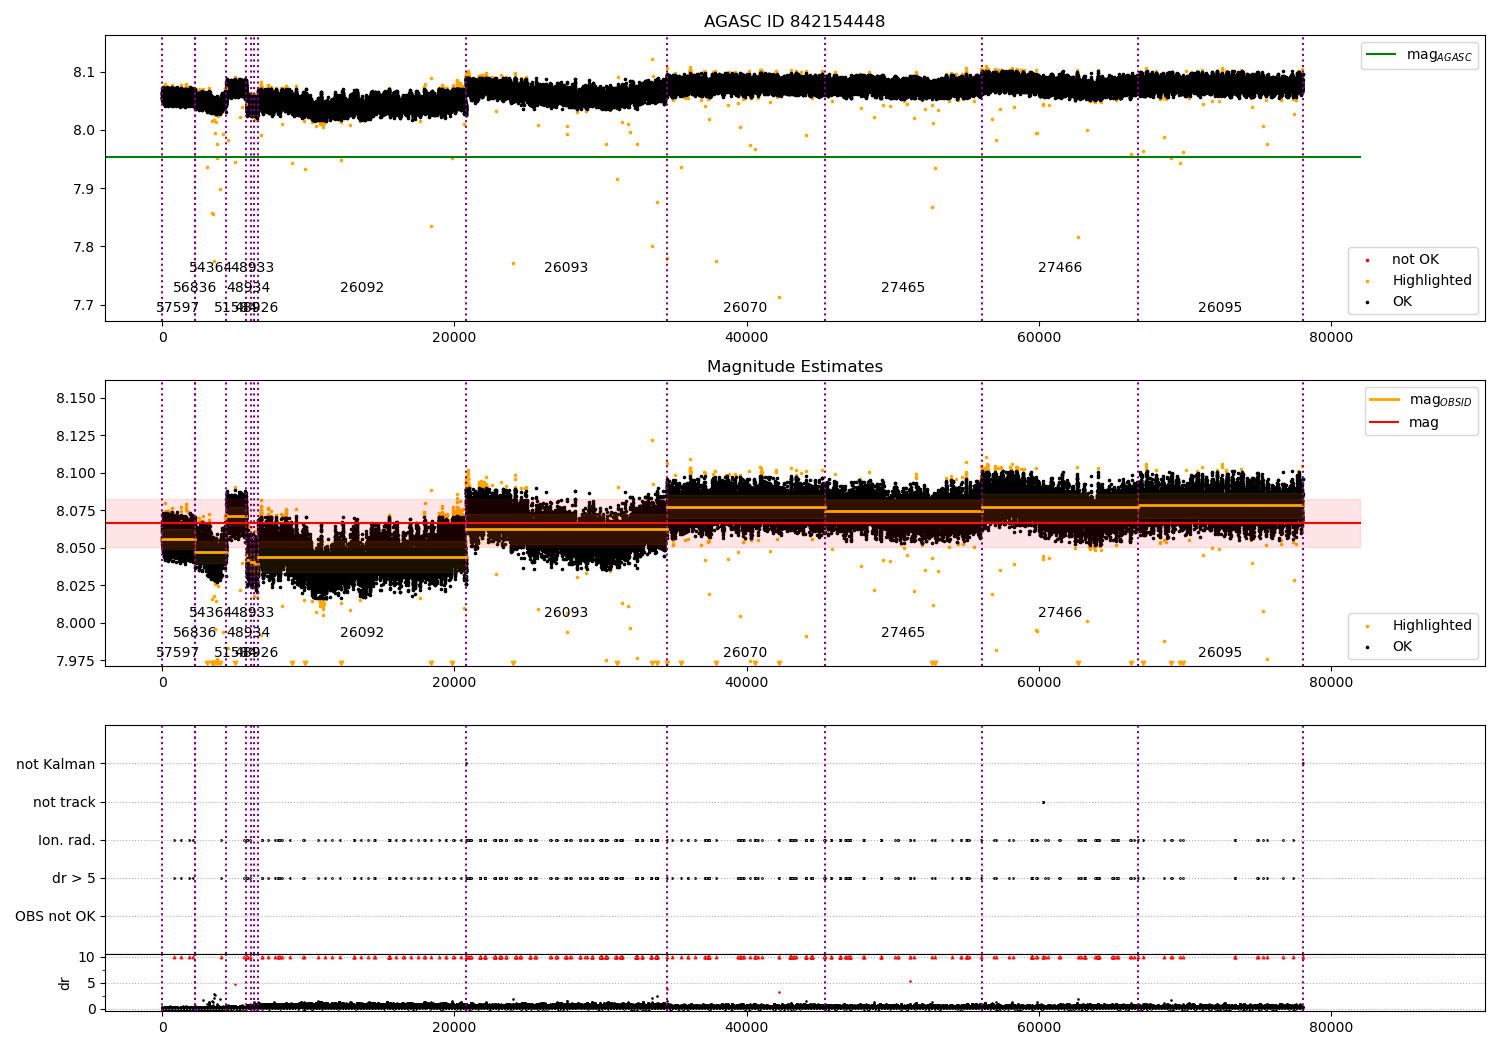
Task: Click the 7.7 y-axis tick label
Action: (84, 306)
